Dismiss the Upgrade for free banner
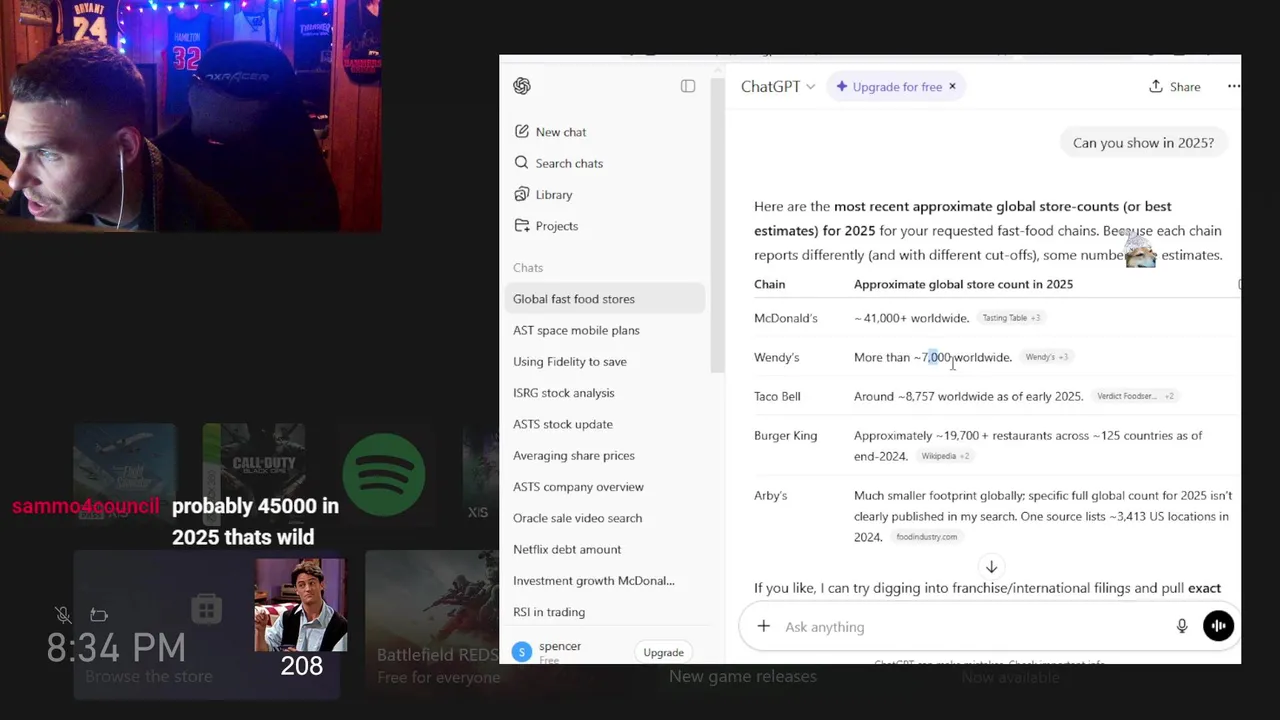The width and height of the screenshot is (1280, 720). [x=952, y=86]
